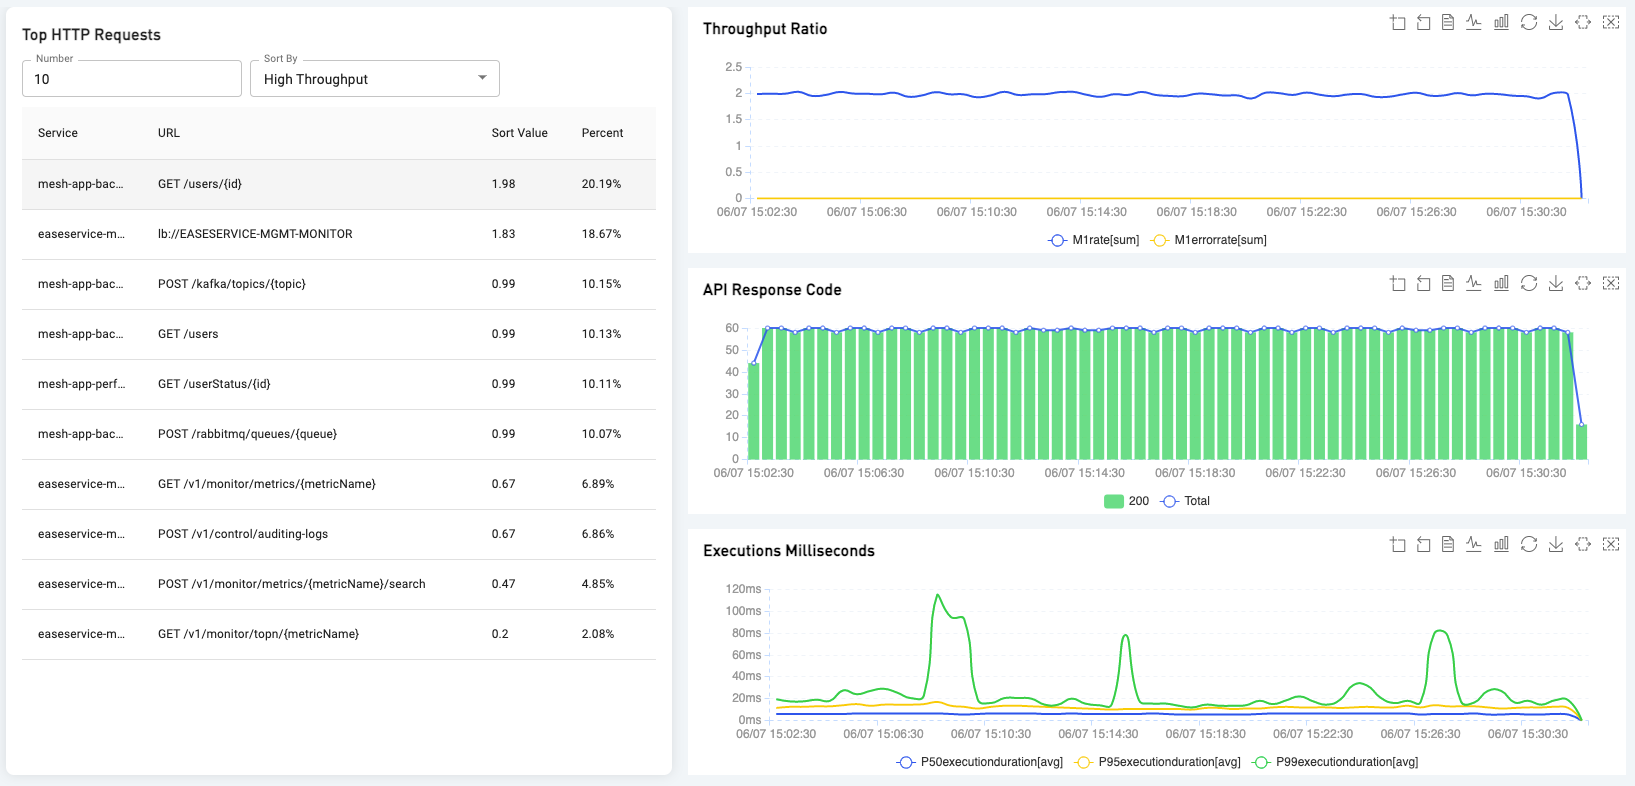Click the 1.98 sort value cell

click(x=503, y=184)
